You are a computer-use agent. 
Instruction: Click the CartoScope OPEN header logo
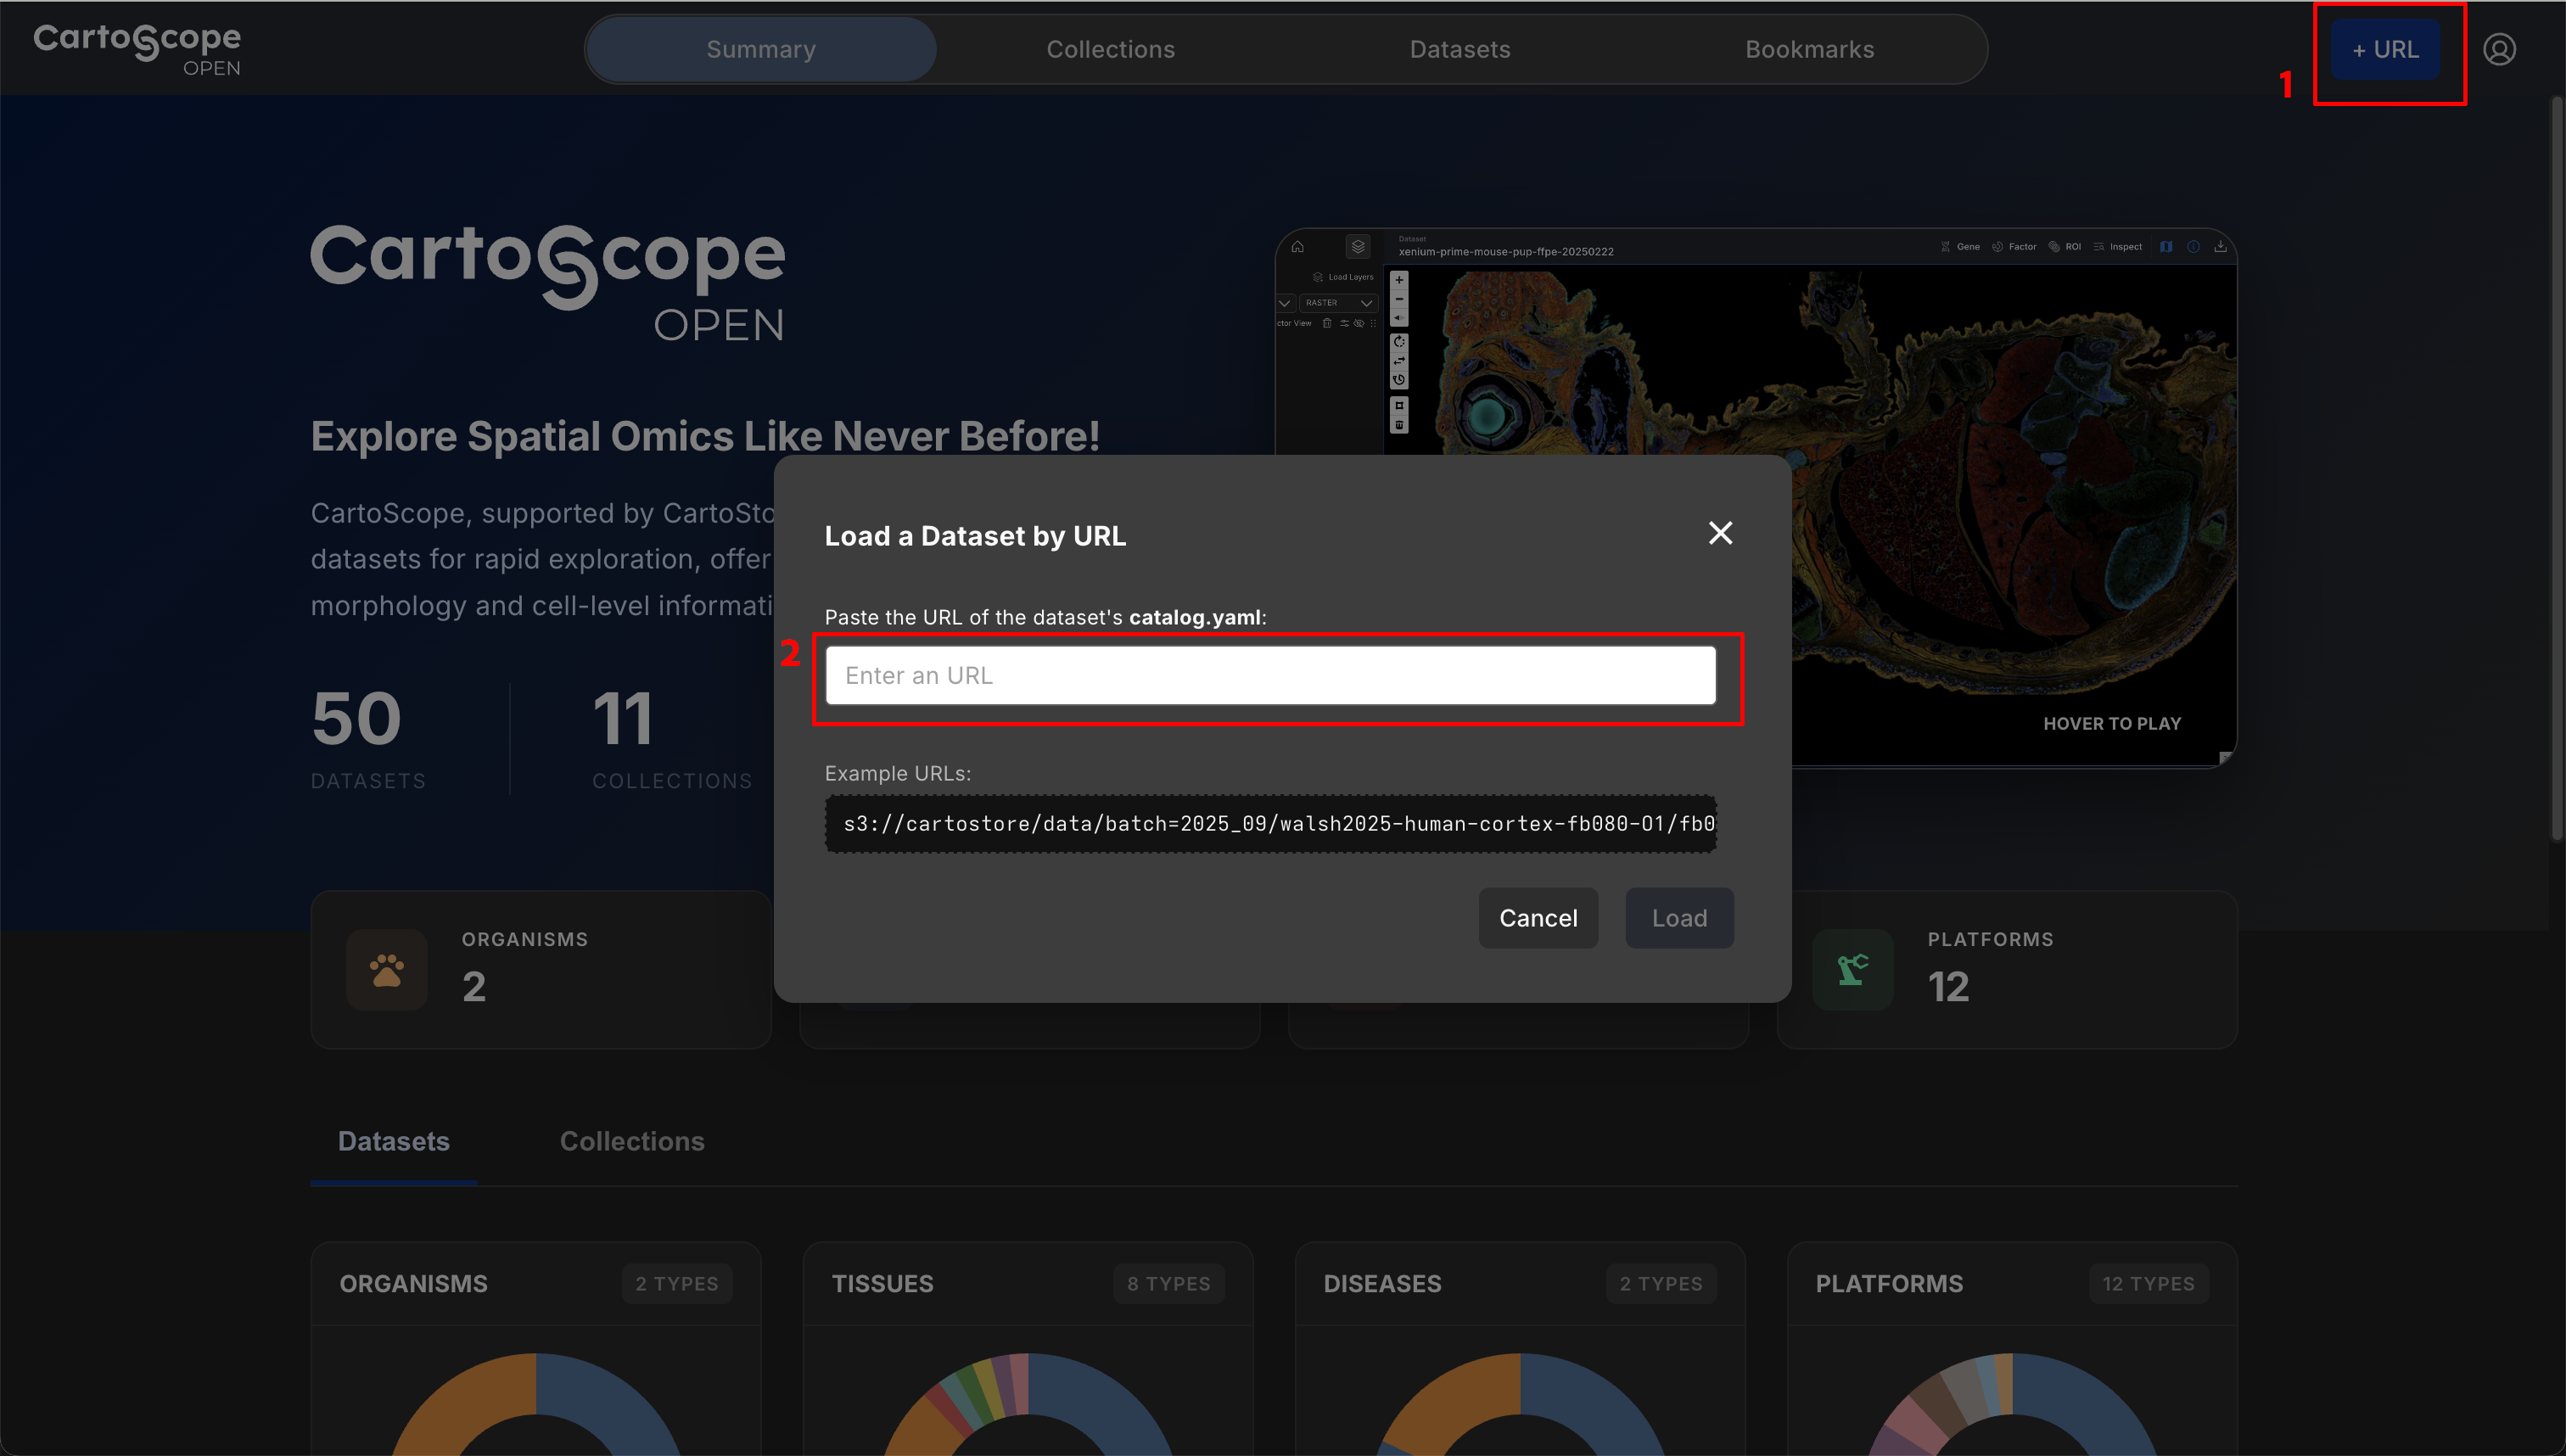(137, 48)
